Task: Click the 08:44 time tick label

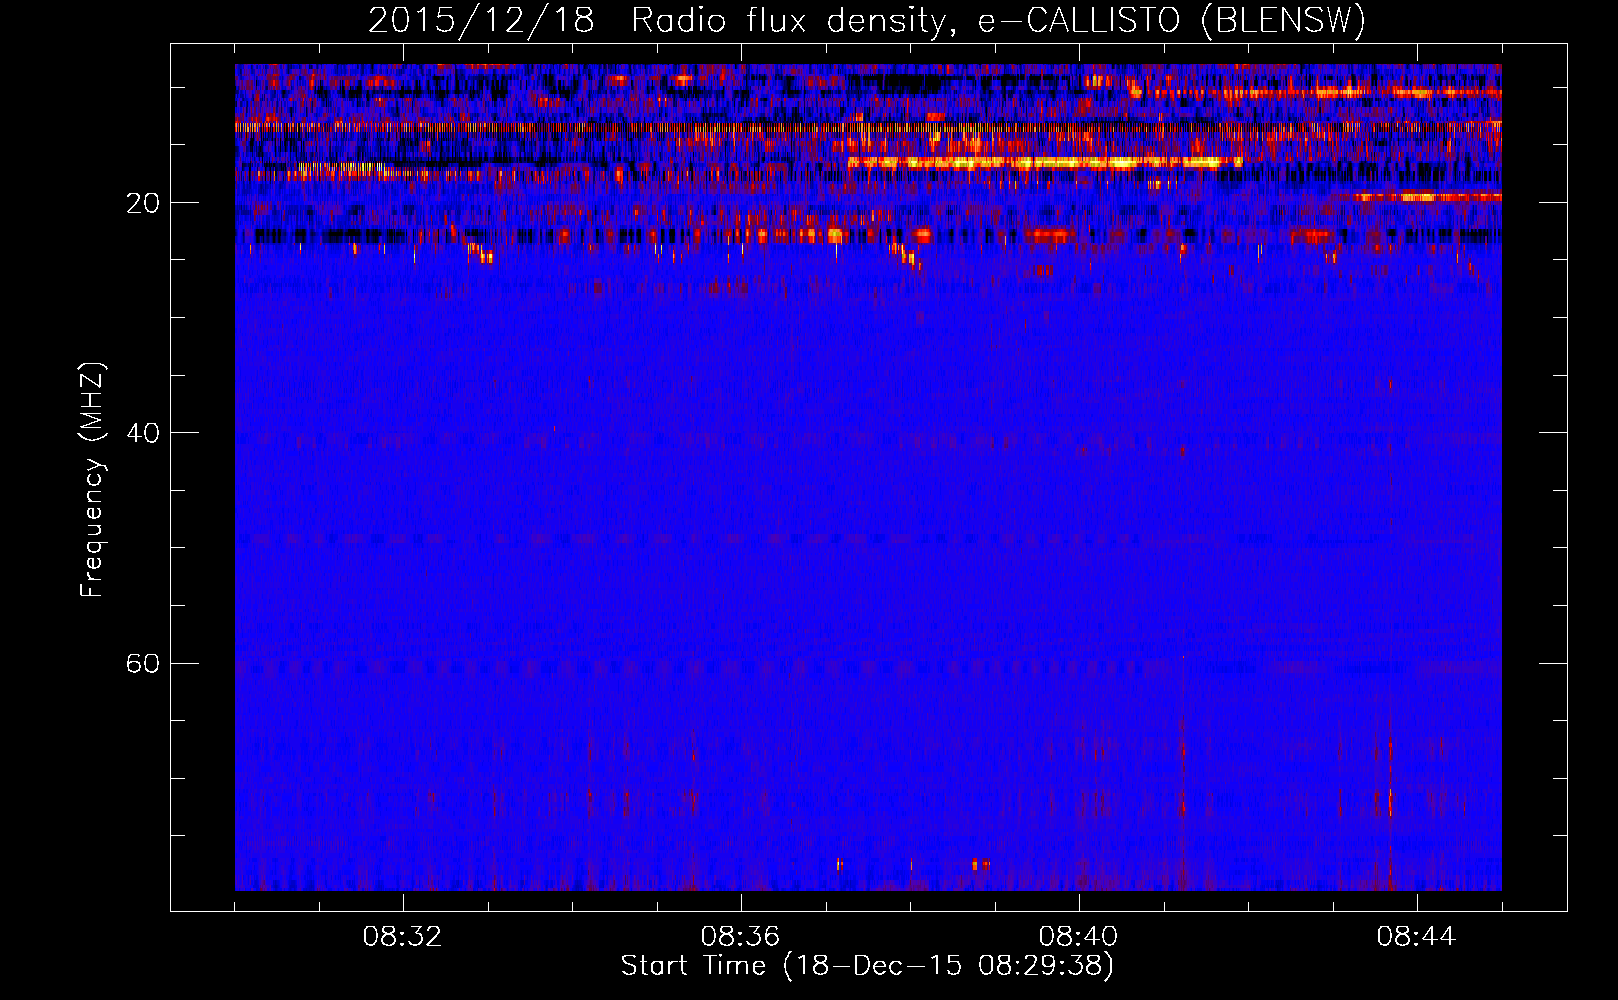Action: coord(1417,937)
